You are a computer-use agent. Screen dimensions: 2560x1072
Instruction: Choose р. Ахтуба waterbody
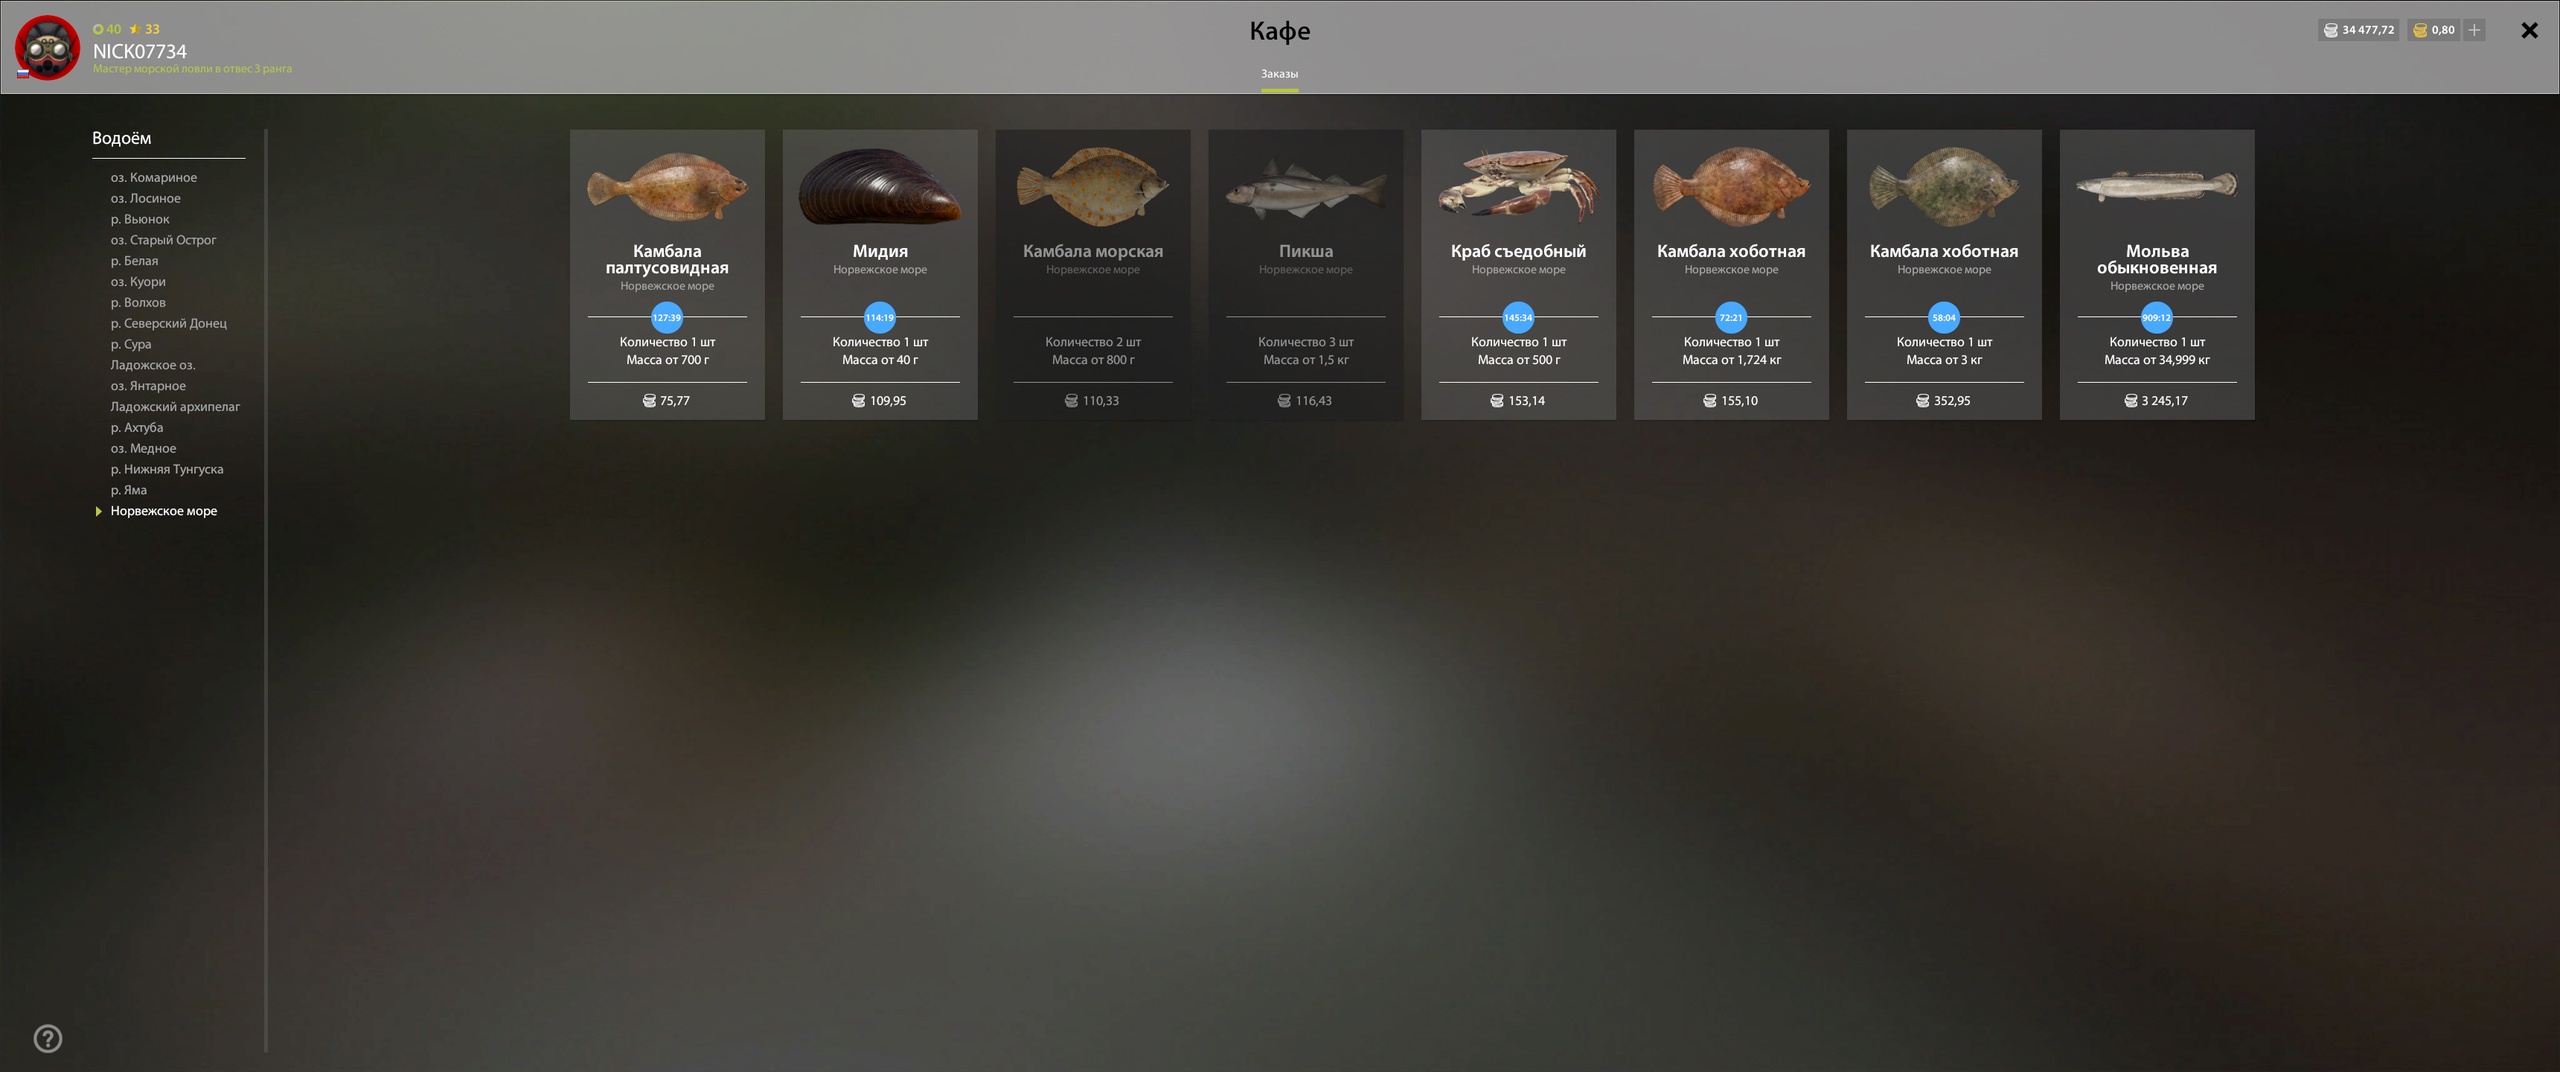(137, 427)
